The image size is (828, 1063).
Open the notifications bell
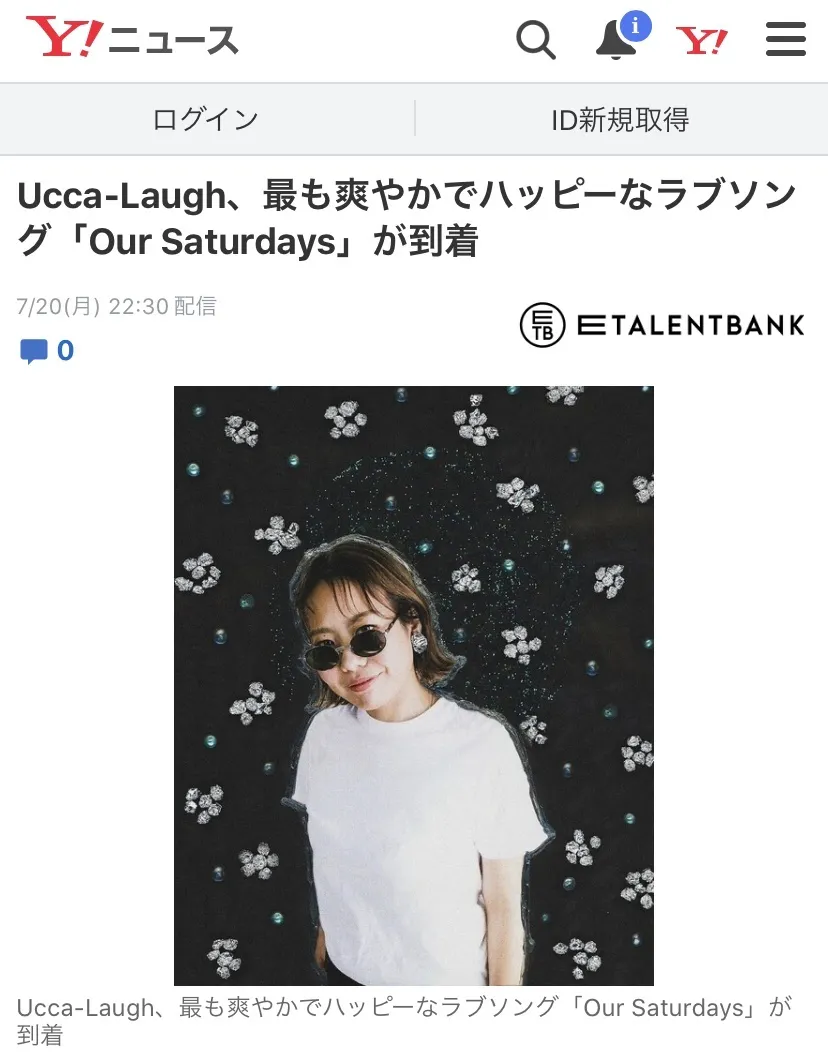616,40
